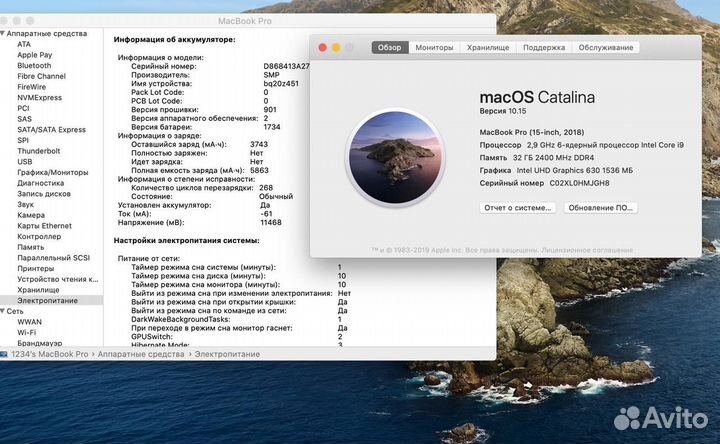Select Параллельный SCSI entry

tap(54, 258)
